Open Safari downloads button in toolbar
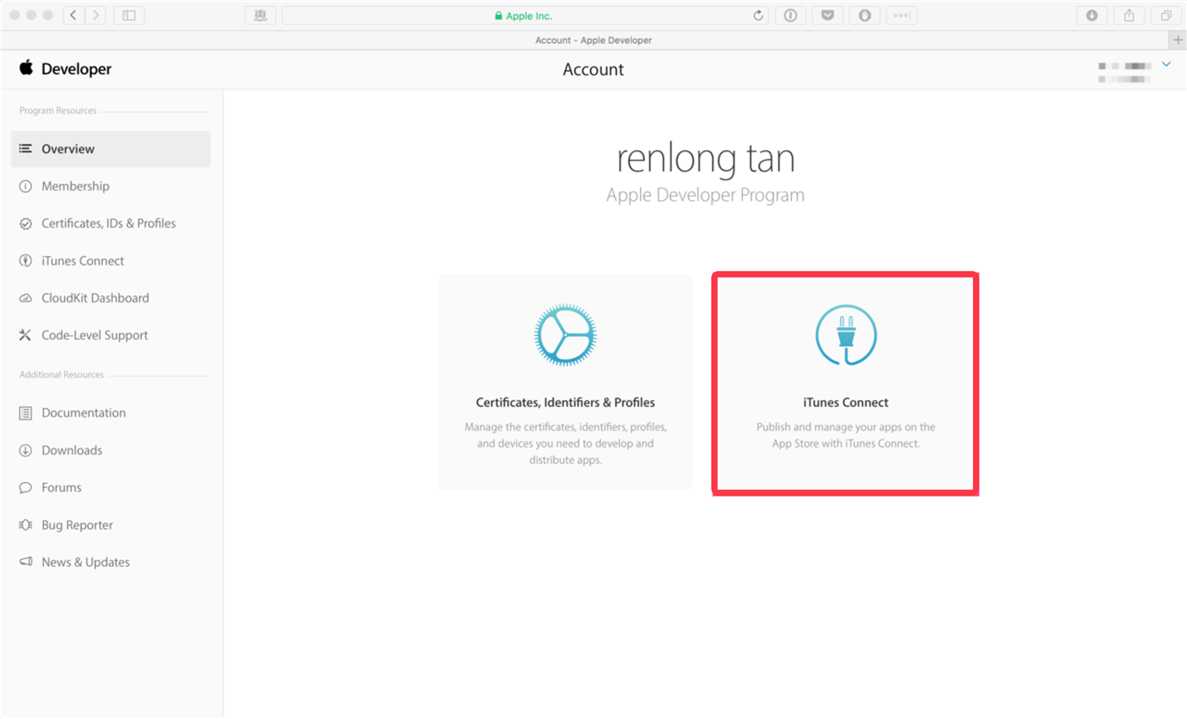The image size is (1187, 719). pos(1092,15)
